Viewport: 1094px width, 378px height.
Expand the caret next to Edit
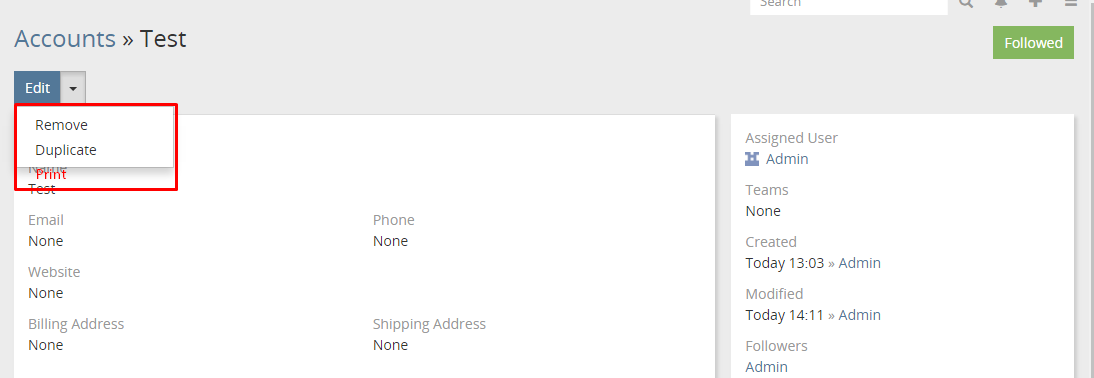point(73,89)
